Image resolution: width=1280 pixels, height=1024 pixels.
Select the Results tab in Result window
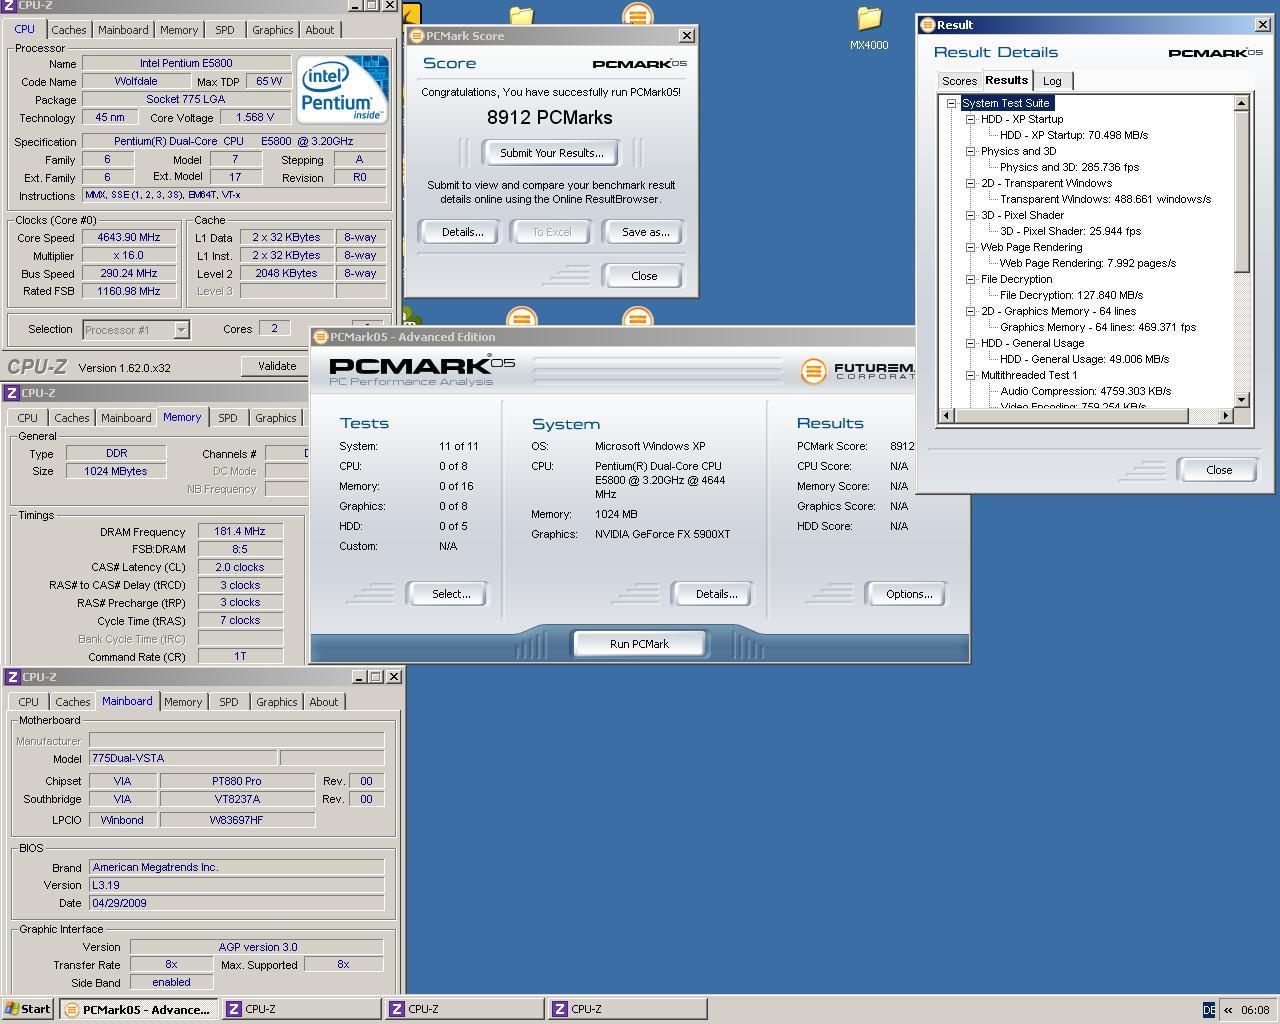(x=1006, y=80)
